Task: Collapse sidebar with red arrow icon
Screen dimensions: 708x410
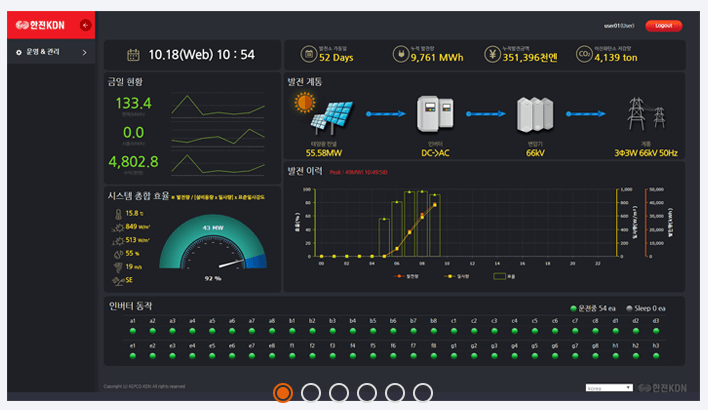Action: tap(85, 25)
